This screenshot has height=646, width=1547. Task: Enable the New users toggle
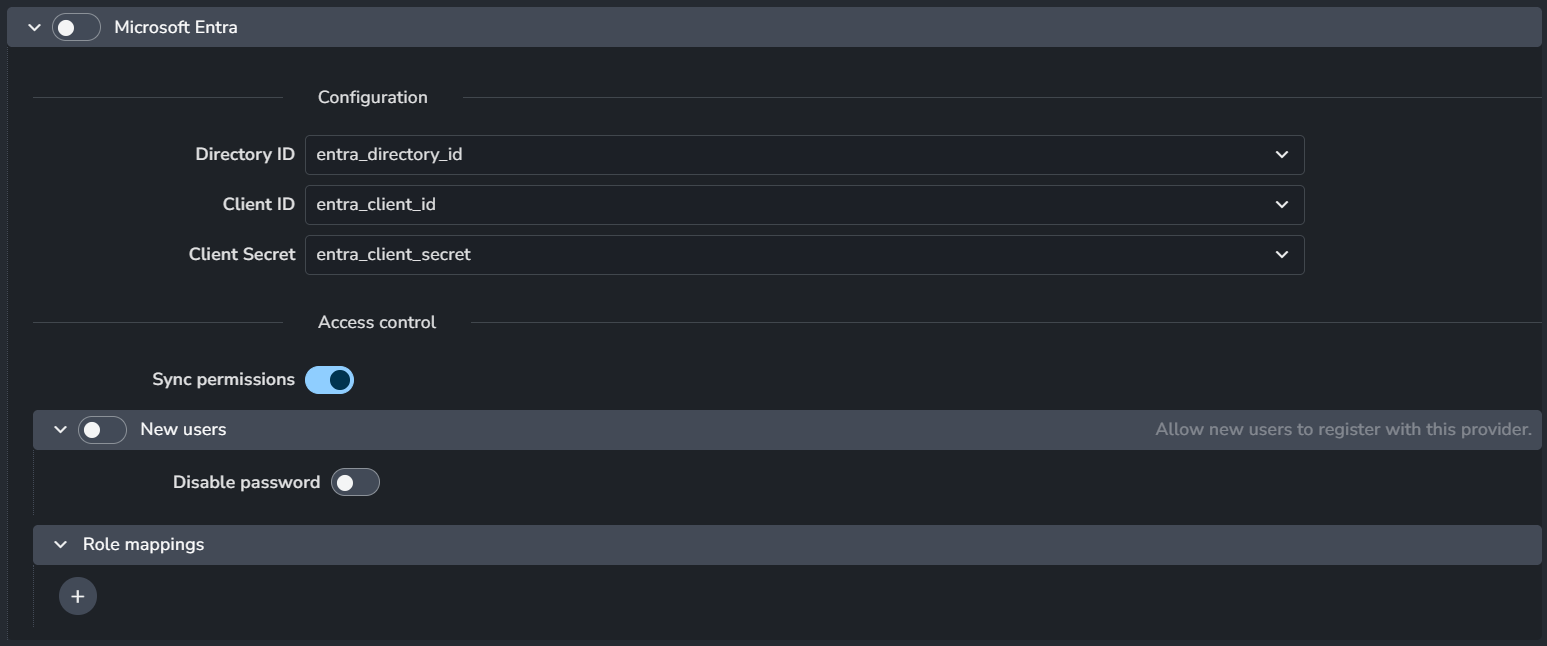103,430
